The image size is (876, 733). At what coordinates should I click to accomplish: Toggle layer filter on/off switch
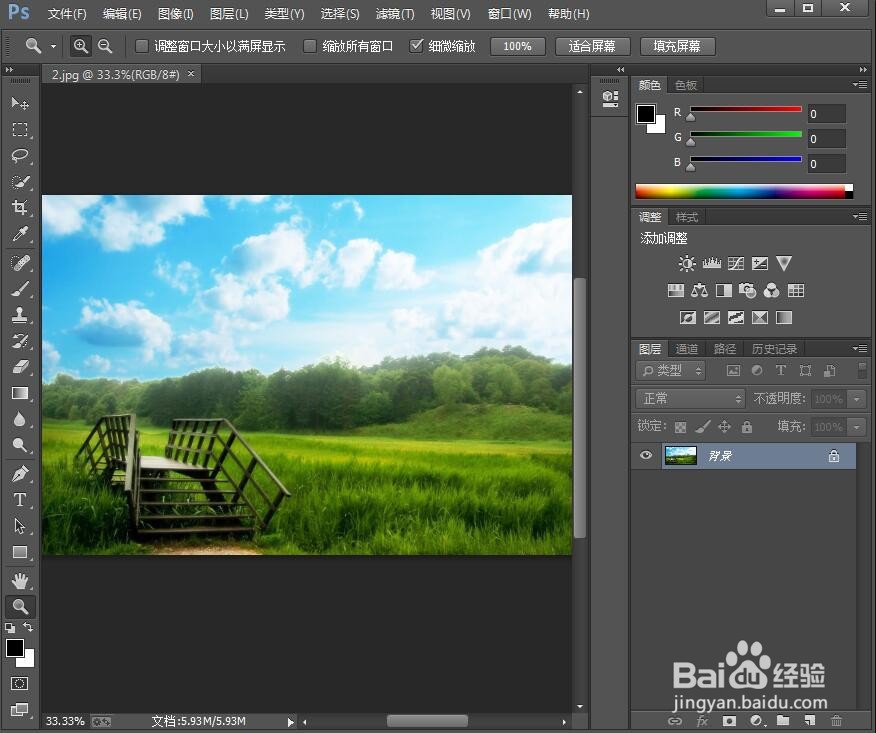(863, 370)
